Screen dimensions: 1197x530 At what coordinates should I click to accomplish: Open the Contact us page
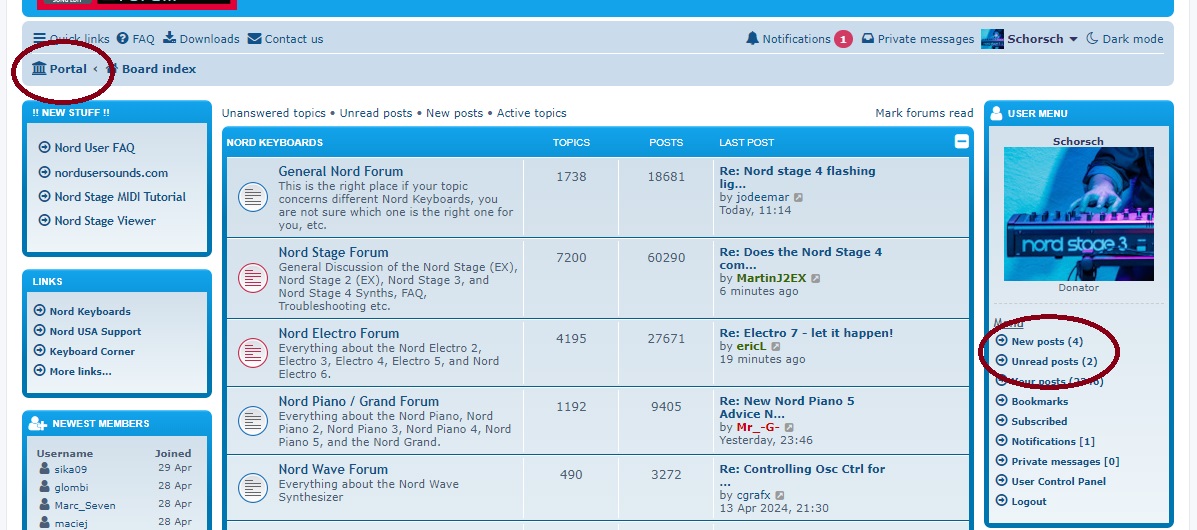[x=286, y=39]
